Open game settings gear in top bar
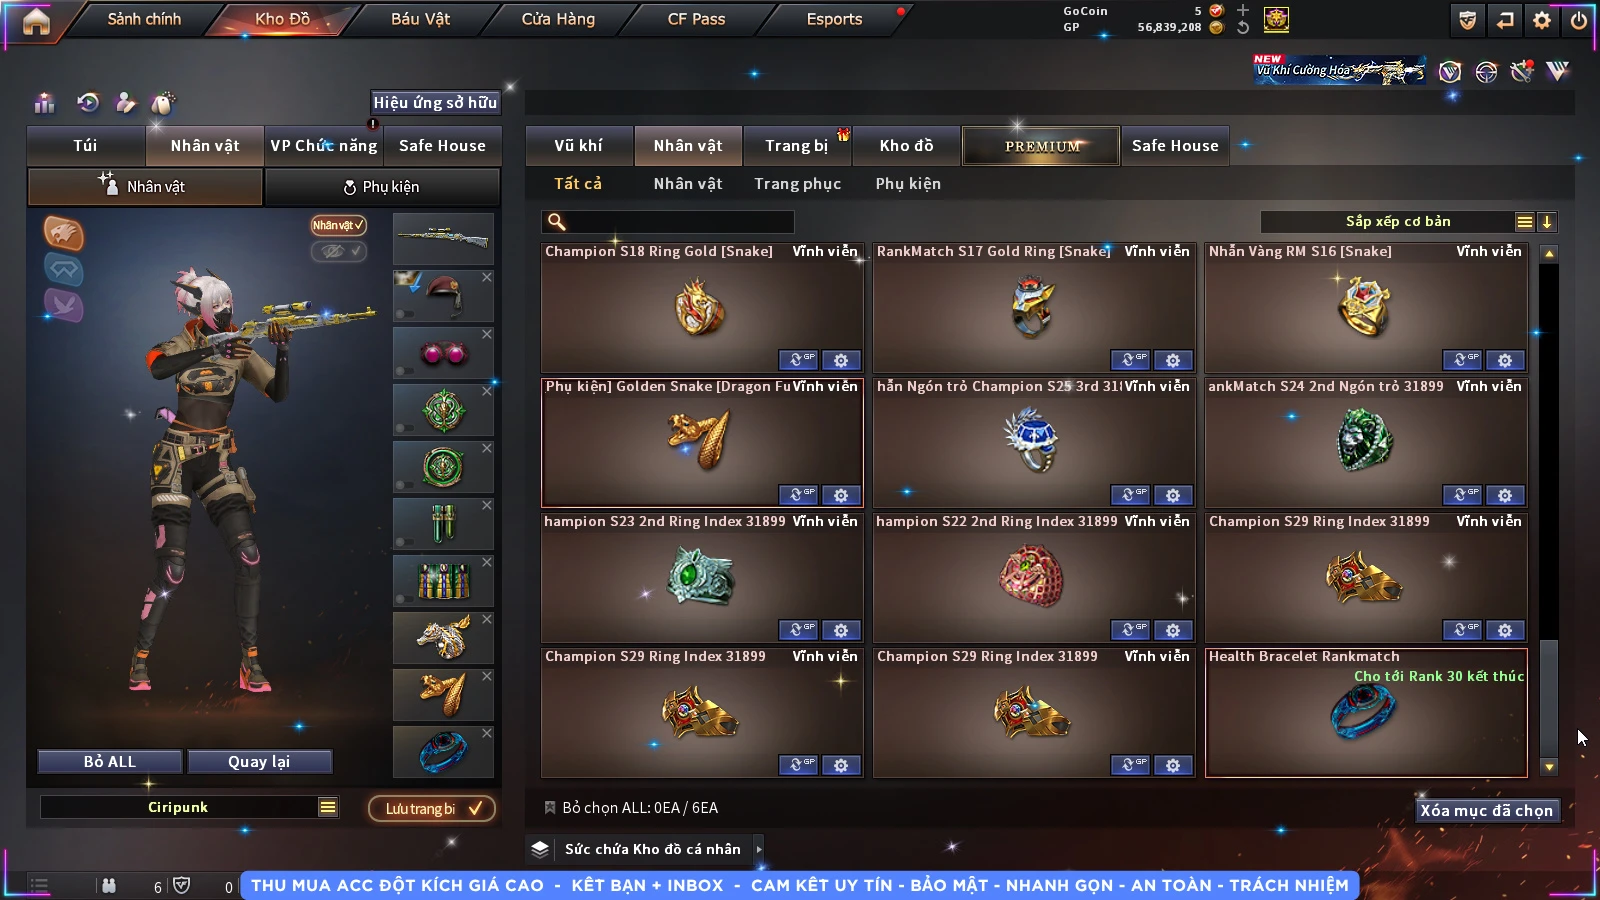 click(1542, 20)
